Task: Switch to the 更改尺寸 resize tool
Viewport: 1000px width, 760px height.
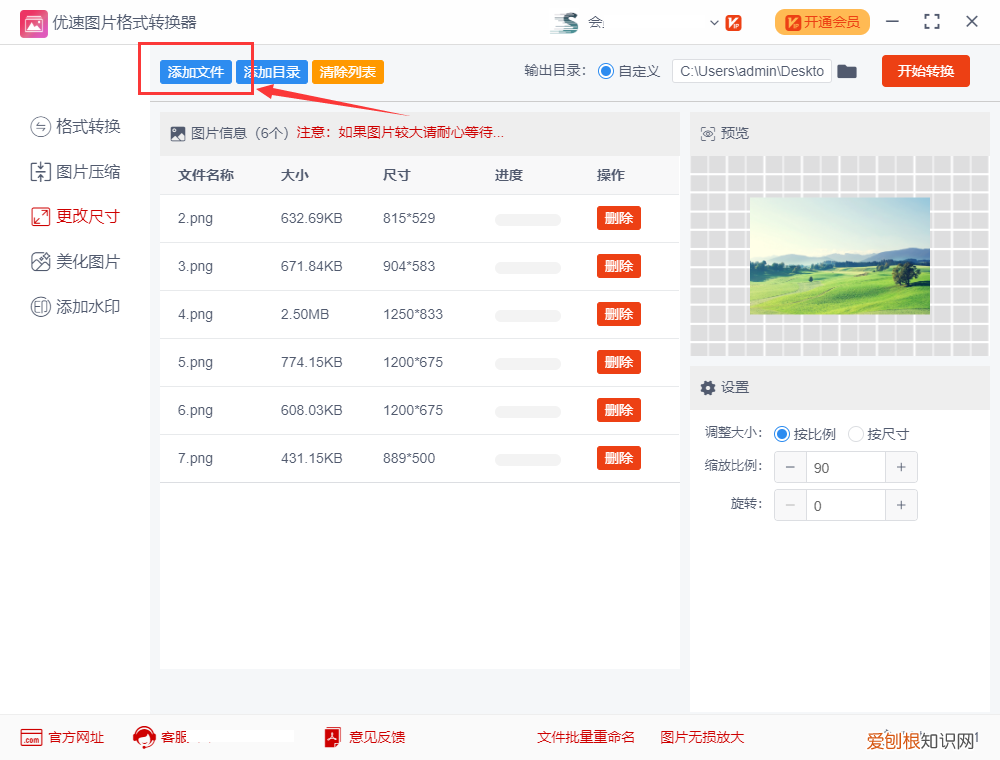Action: coord(75,217)
